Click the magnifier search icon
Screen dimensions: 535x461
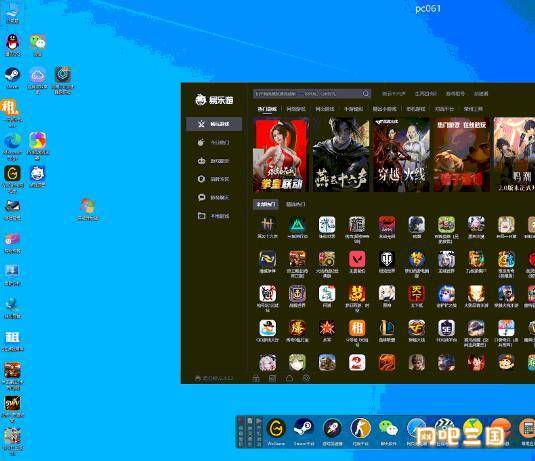366,93
